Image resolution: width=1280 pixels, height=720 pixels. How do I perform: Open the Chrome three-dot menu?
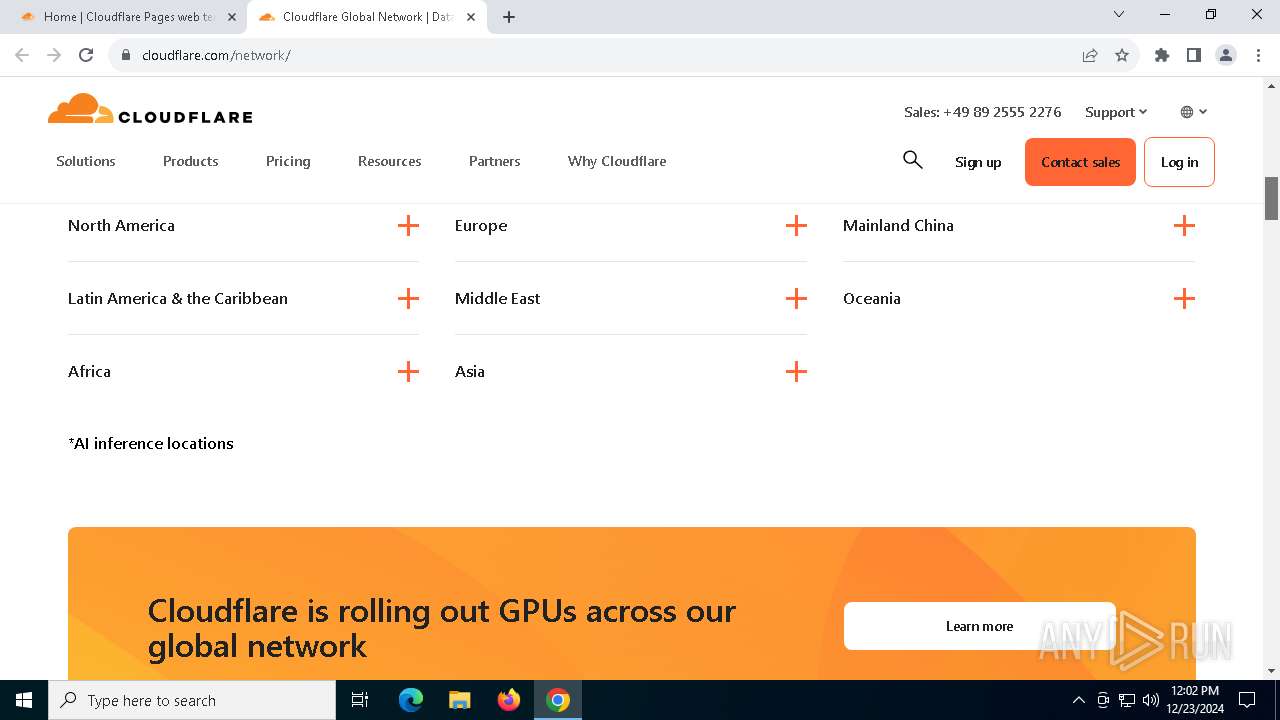point(1258,55)
